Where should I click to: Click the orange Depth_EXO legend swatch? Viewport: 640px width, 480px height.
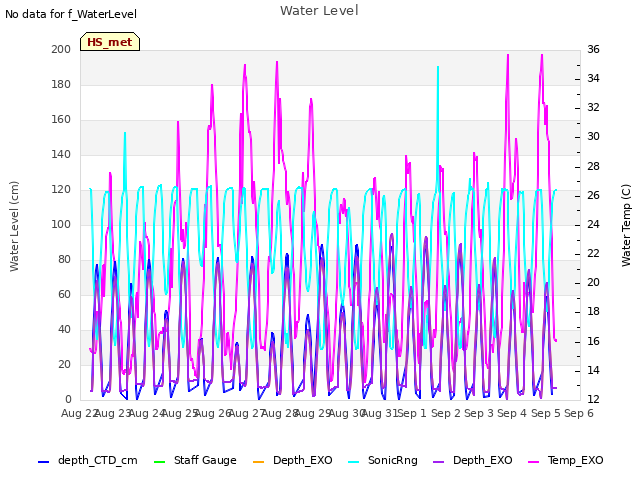(259, 462)
